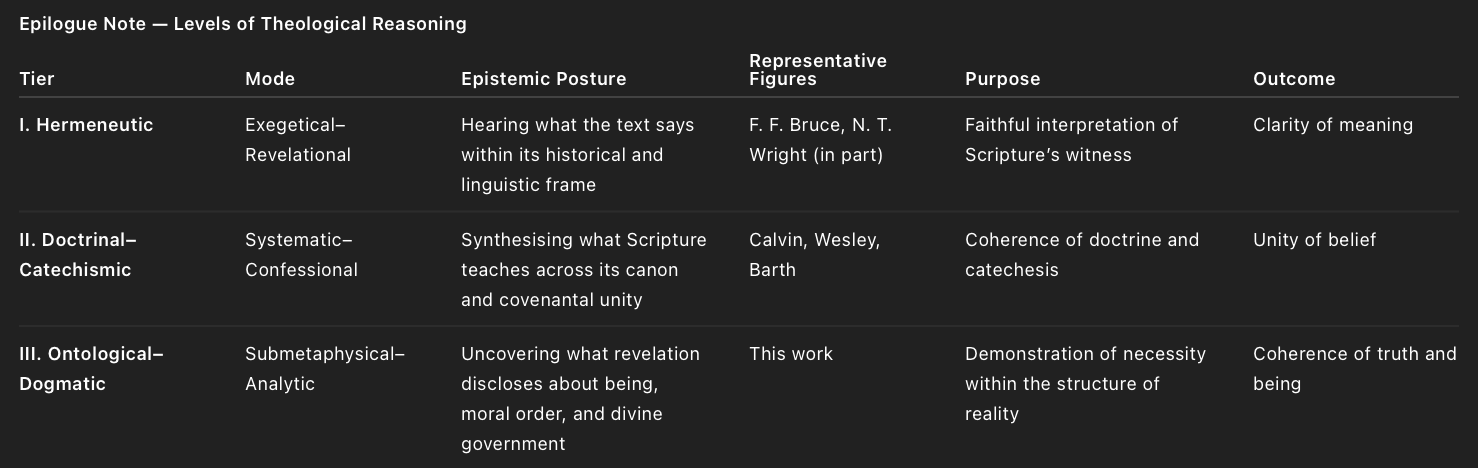Select the Tier column header
The height and width of the screenshot is (468, 1478).
pos(37,79)
